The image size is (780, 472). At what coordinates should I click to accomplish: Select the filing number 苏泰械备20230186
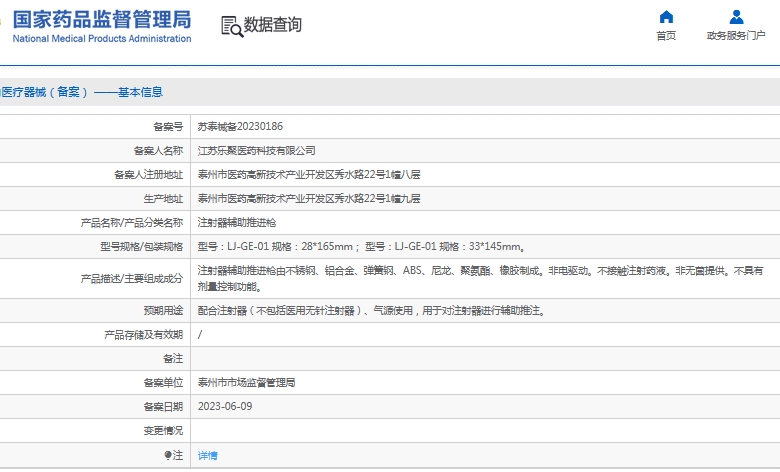pyautogui.click(x=240, y=126)
